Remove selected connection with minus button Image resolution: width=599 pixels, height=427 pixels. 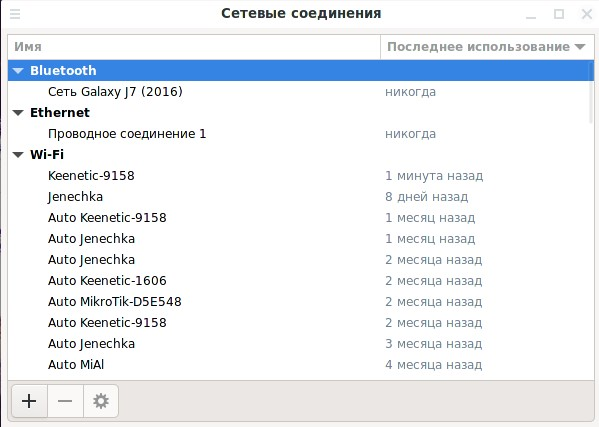tap(65, 401)
